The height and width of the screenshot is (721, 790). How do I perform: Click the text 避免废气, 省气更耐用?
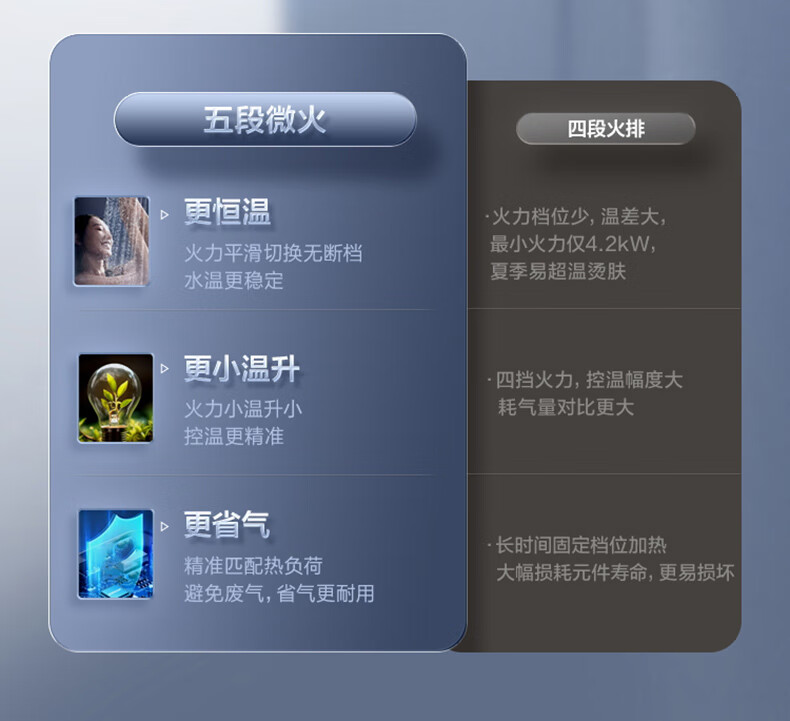pos(279,594)
